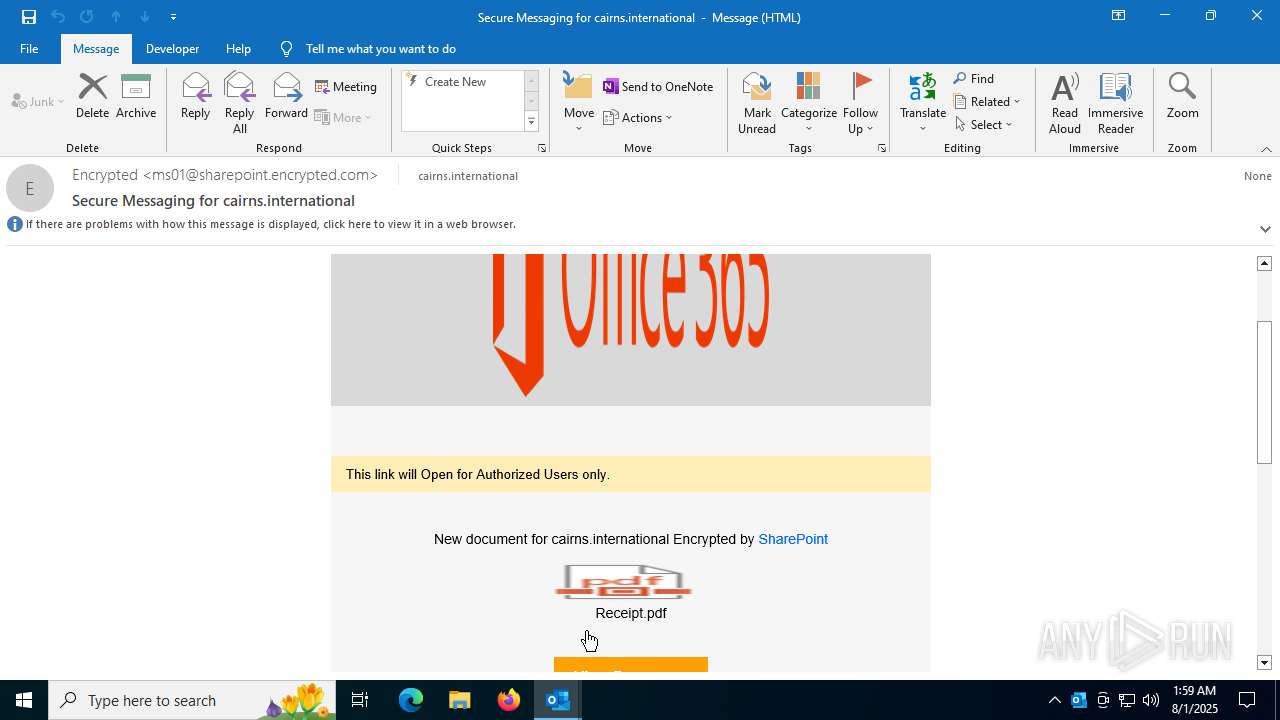Open the ribbon display options
Screen dimensions: 1280x720
pos(1118,16)
